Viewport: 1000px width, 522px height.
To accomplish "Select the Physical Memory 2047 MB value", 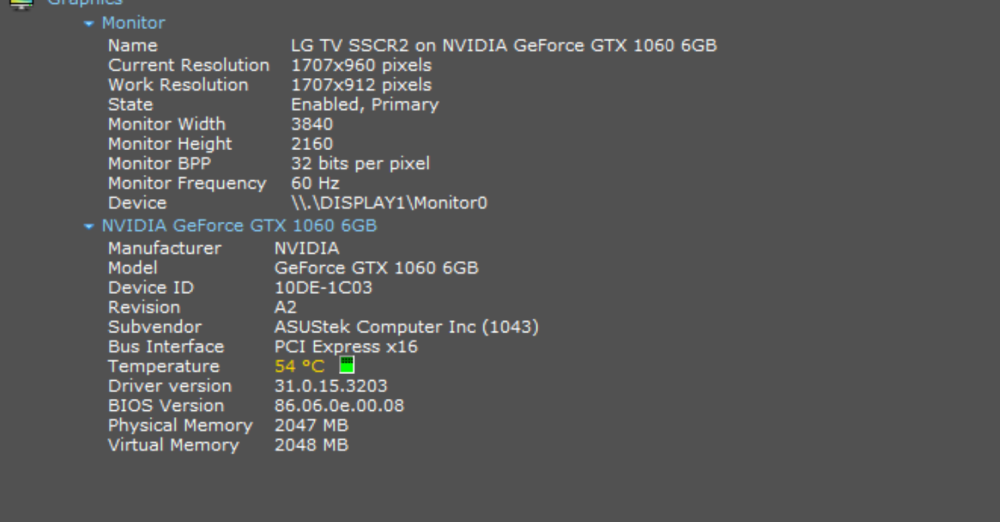I will point(311,426).
